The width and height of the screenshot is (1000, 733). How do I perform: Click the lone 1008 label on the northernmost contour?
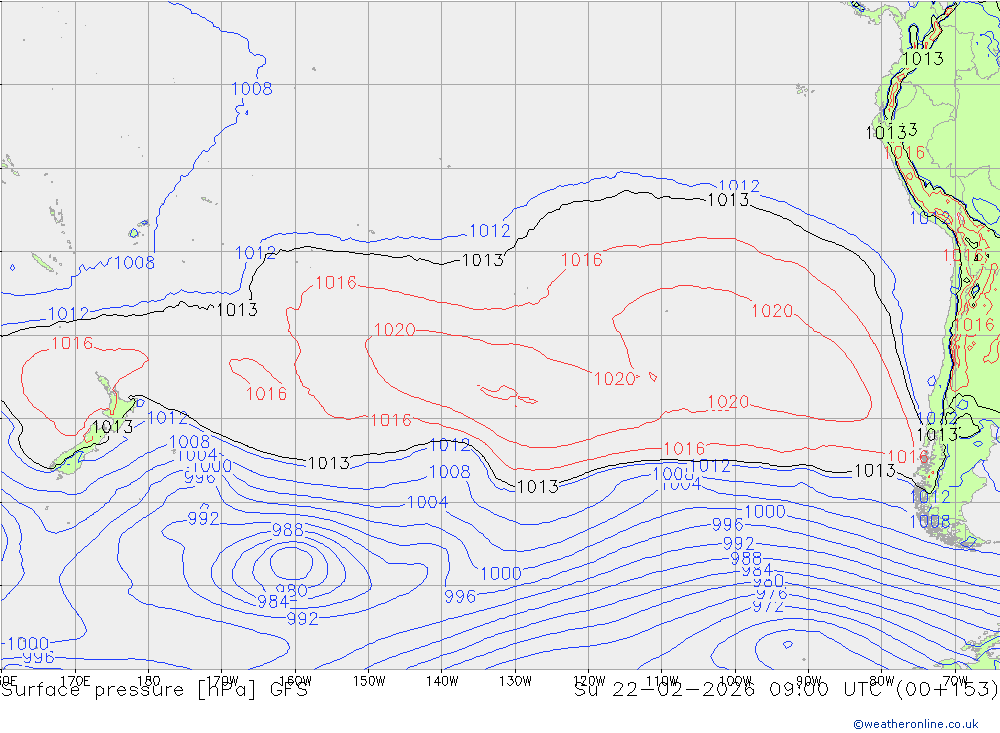[252, 89]
